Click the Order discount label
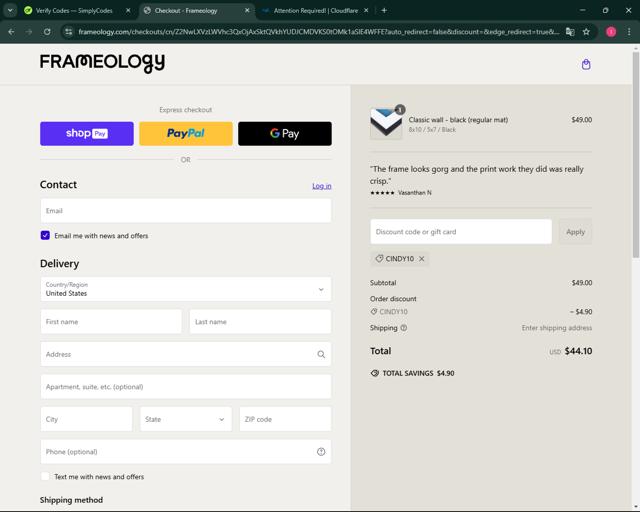This screenshot has width=640, height=512. point(393,299)
